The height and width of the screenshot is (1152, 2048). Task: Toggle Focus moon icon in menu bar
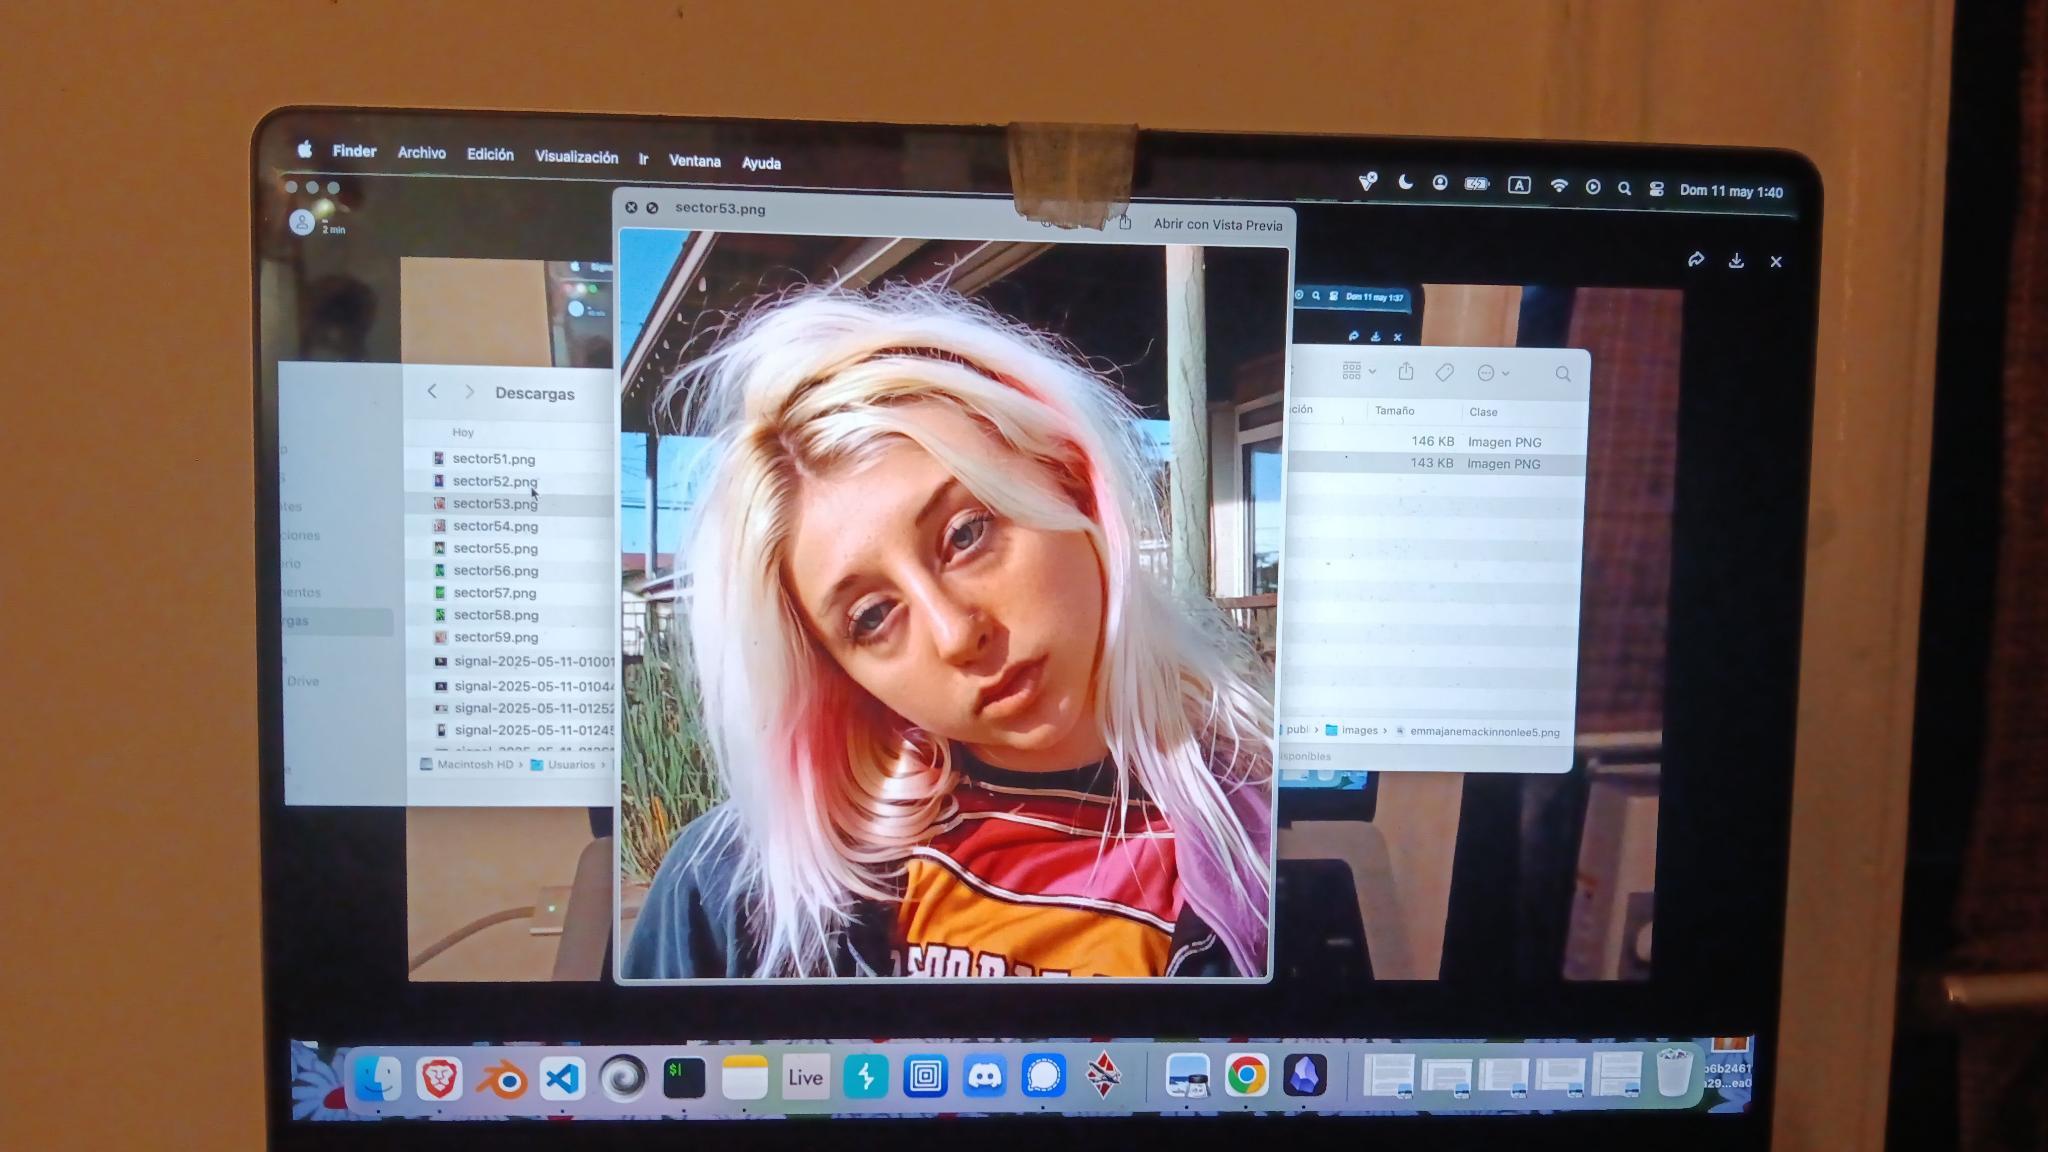pos(1405,182)
